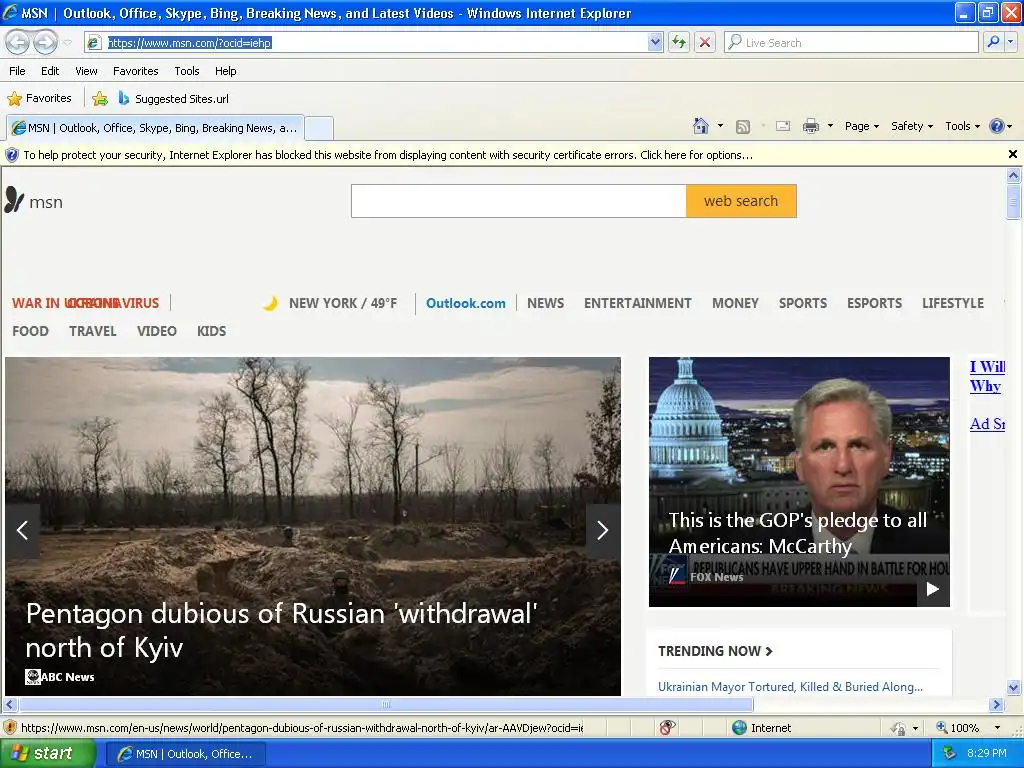Expand the zoom level dropdown arrow
The height and width of the screenshot is (768, 1024).
(x=997, y=728)
